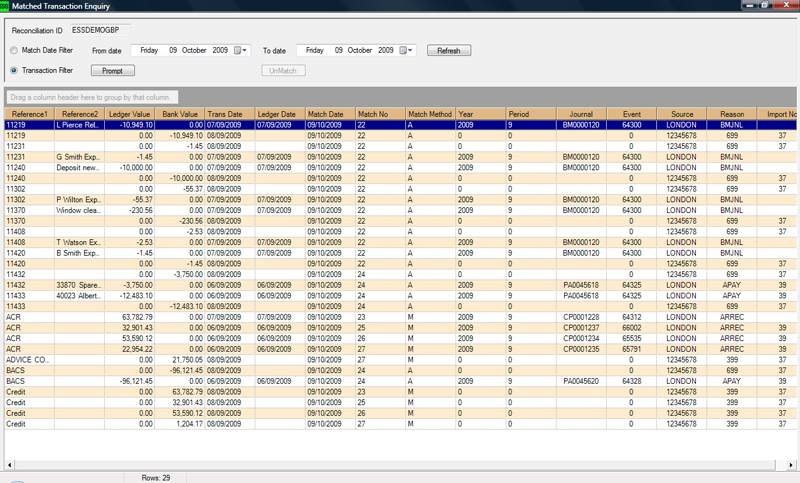
Task: Sort by the Ledger Value column header
Action: pos(129,114)
